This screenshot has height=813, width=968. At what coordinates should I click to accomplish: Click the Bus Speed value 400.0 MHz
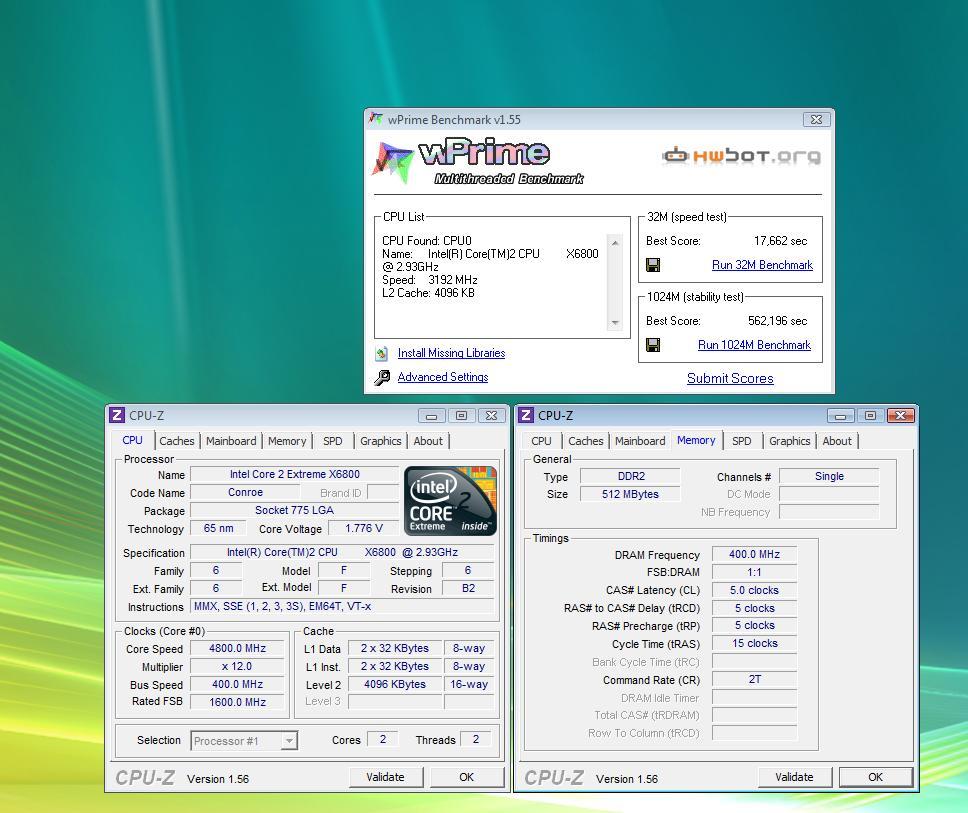(x=238, y=684)
